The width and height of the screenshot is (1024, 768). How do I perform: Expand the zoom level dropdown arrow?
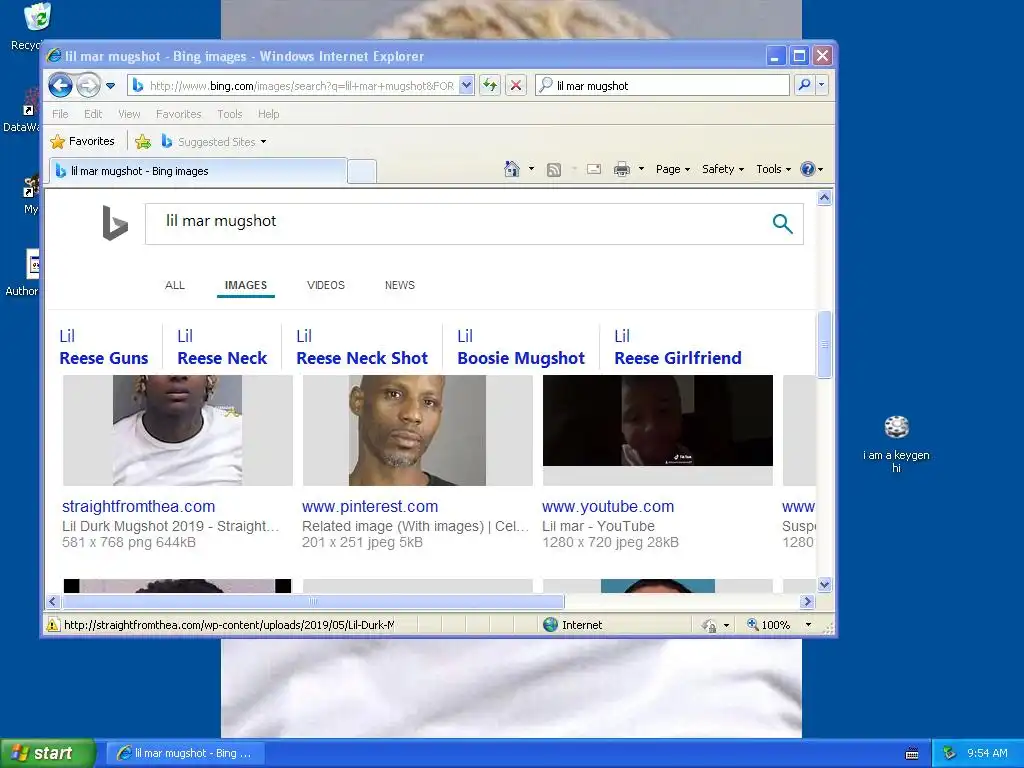pyautogui.click(x=808, y=625)
